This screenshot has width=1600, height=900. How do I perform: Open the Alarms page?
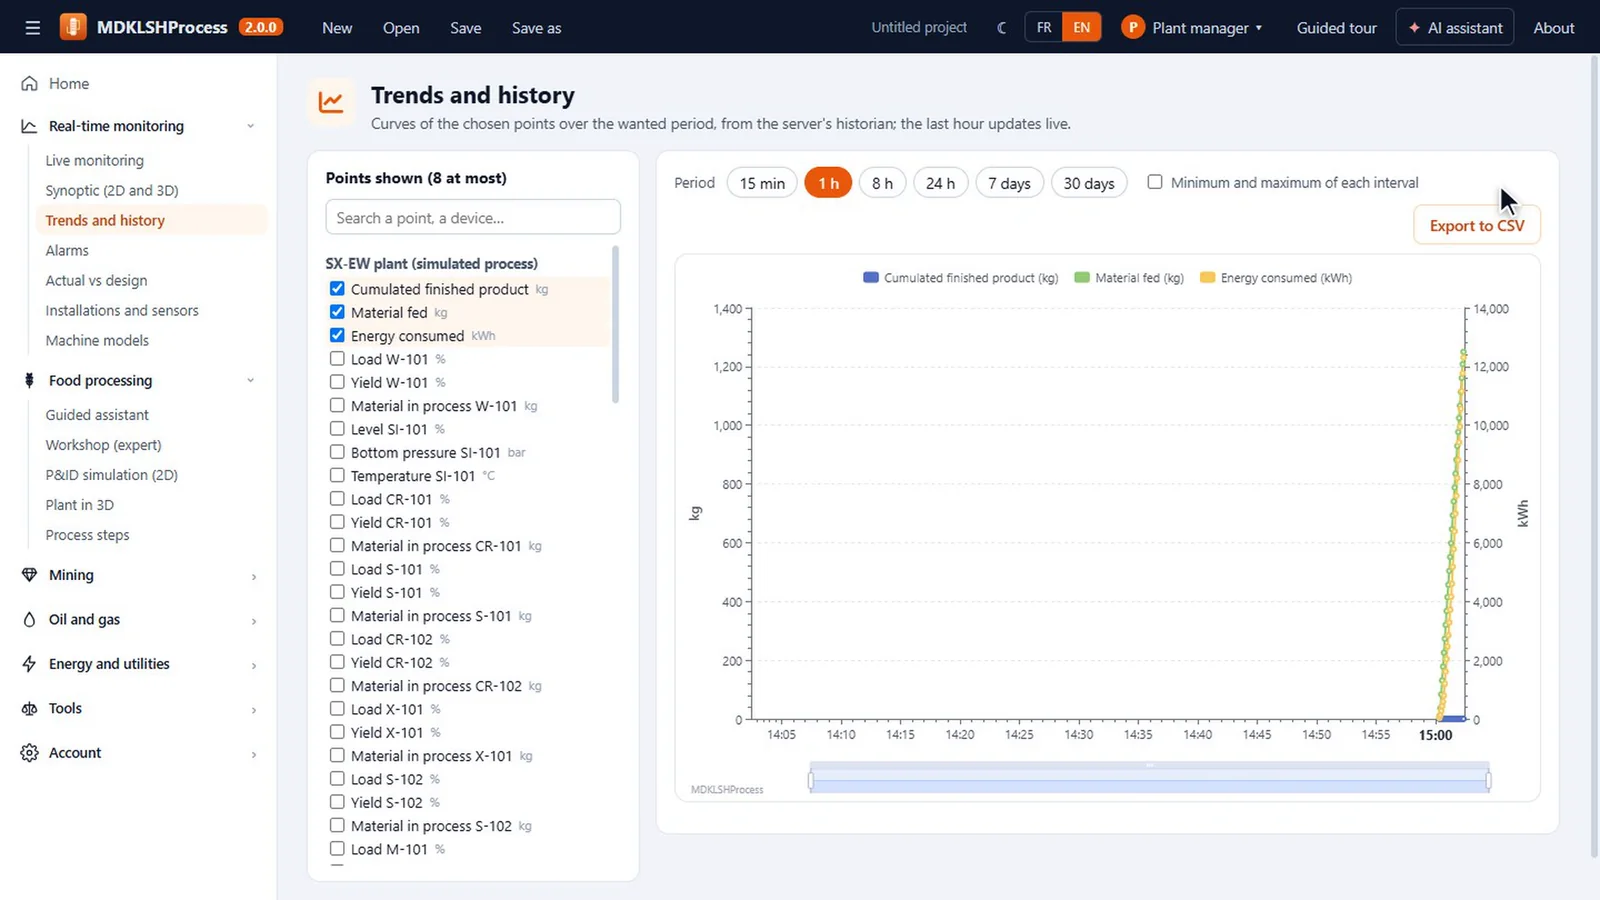(67, 250)
